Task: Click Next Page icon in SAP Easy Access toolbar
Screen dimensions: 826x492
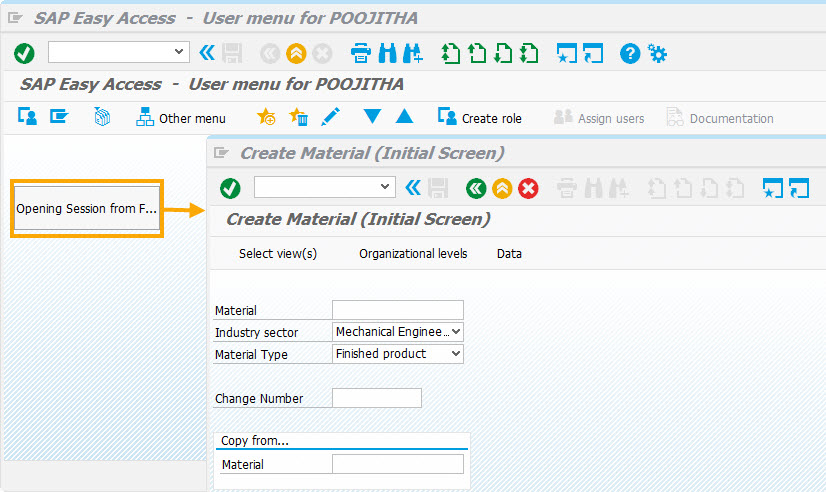Action: click(x=504, y=53)
